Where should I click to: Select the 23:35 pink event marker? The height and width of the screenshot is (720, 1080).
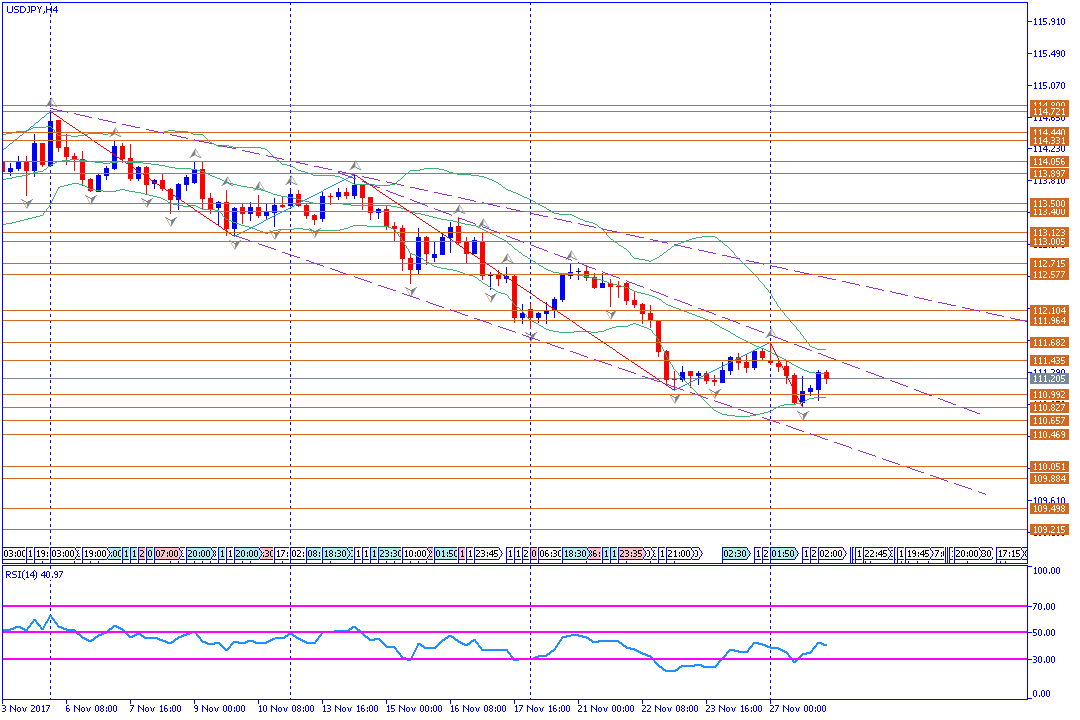631,553
